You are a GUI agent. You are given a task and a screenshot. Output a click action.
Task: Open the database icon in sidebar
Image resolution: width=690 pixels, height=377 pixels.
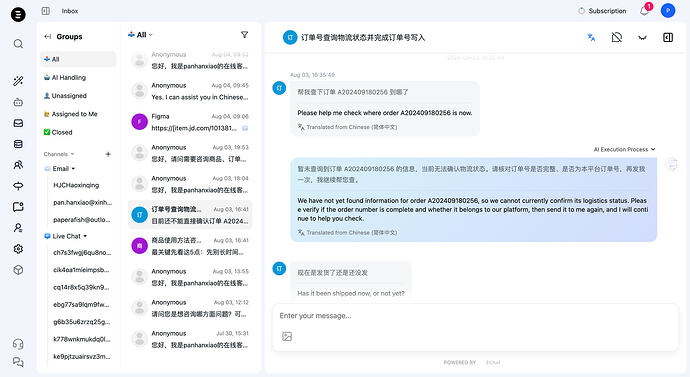(18, 144)
